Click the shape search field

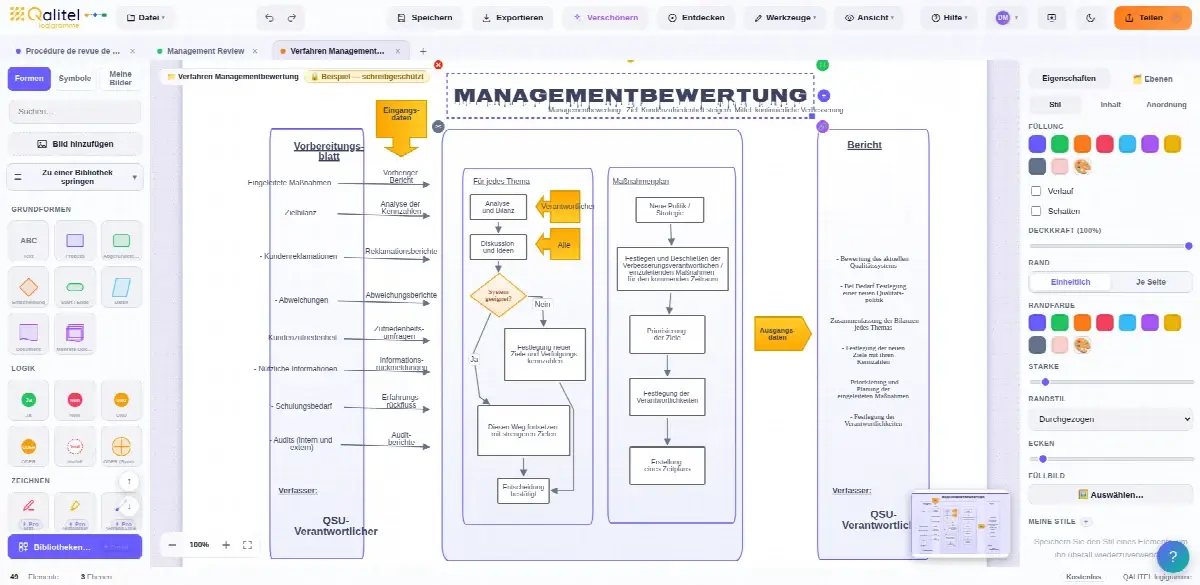click(x=75, y=111)
